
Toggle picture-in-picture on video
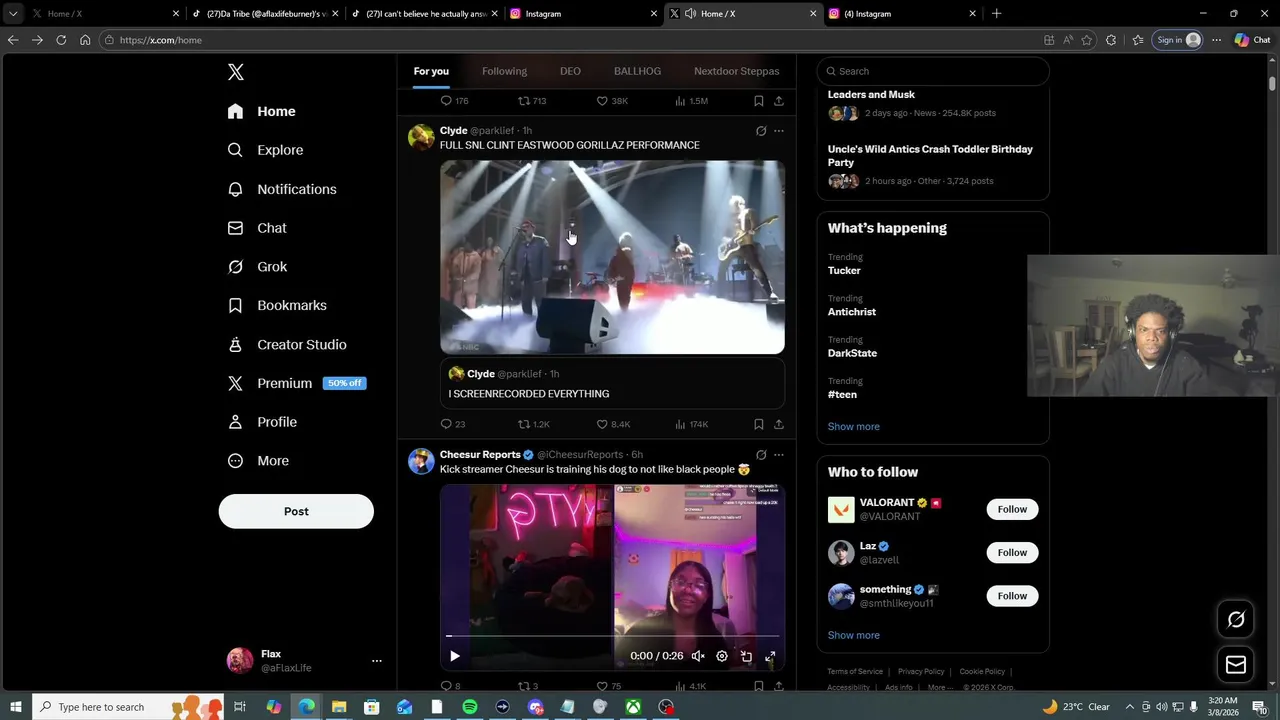(x=746, y=656)
